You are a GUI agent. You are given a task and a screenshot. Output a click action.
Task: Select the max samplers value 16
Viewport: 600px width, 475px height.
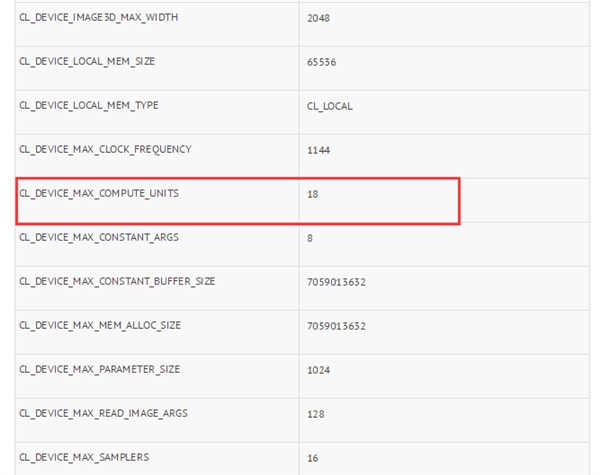tap(313, 457)
